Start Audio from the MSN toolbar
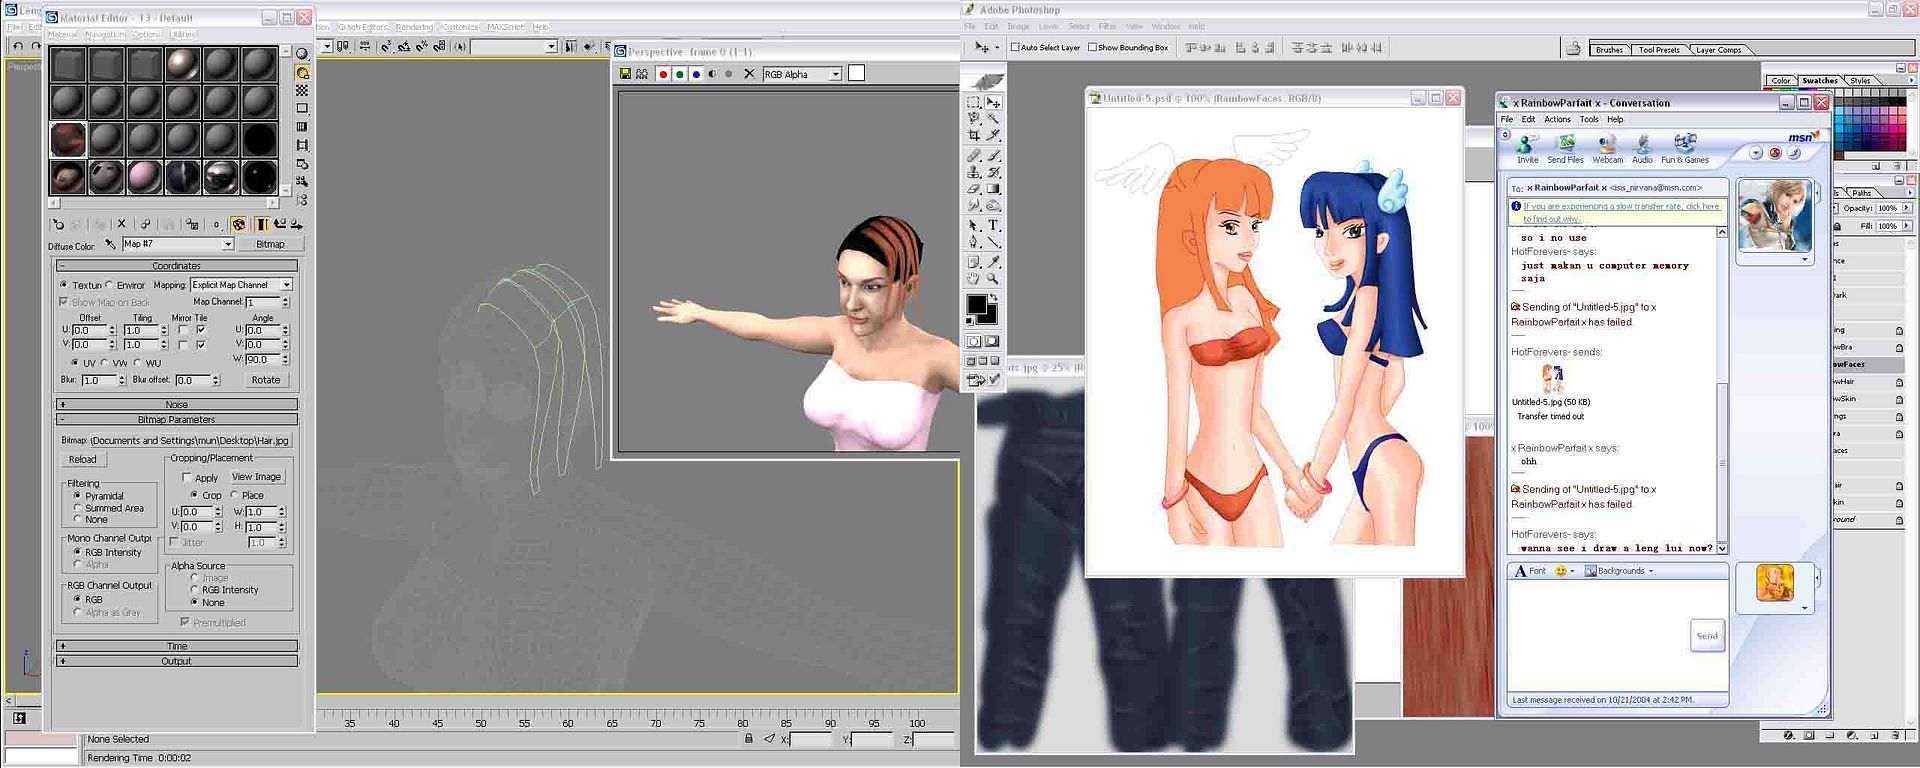Viewport: 1920px width, 768px height. coord(1642,149)
